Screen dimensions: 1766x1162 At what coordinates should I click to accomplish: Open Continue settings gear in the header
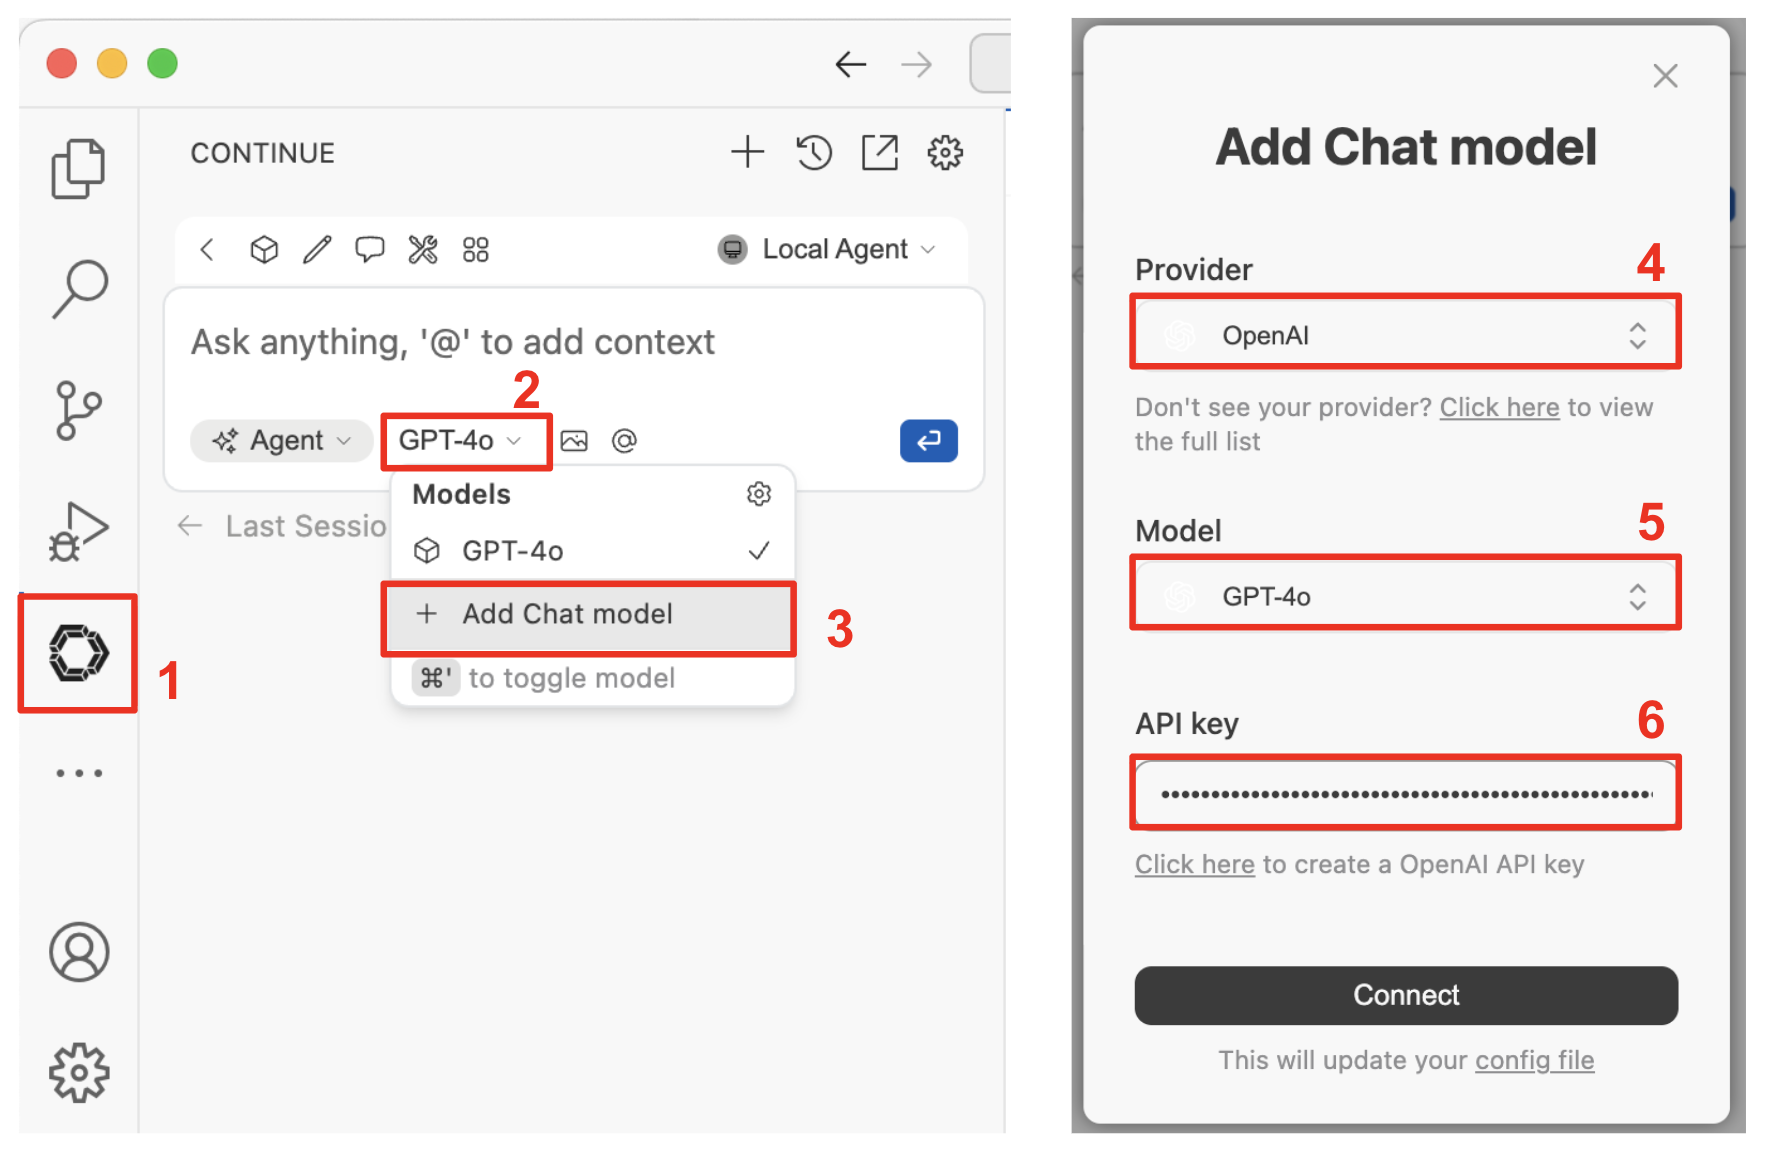click(945, 153)
